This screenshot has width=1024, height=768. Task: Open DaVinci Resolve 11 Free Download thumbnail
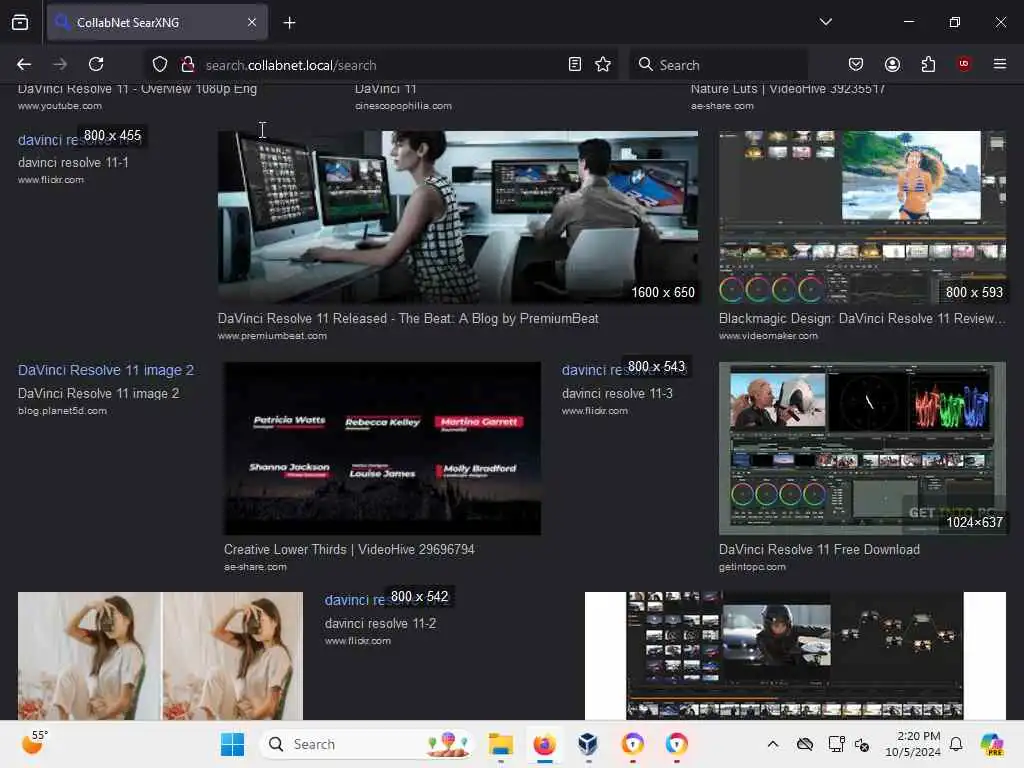point(862,449)
